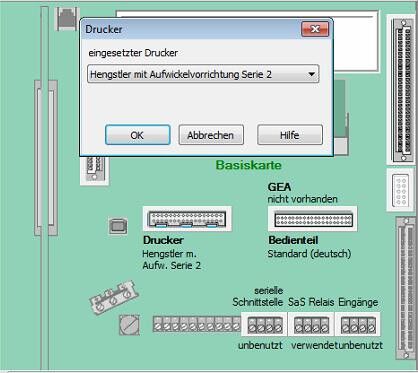The width and height of the screenshot is (418, 373).
Task: Click the Eingänge terminal block
Action: (358, 324)
